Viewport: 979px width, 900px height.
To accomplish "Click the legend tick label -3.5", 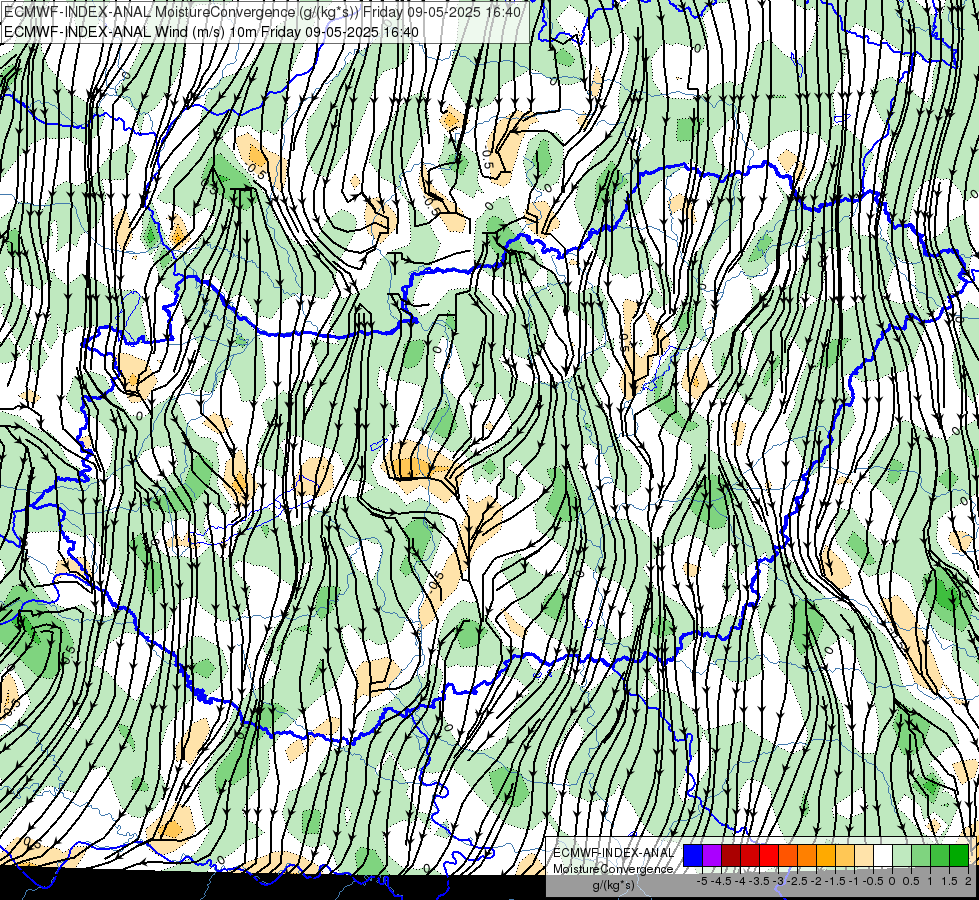I will tap(761, 881).
